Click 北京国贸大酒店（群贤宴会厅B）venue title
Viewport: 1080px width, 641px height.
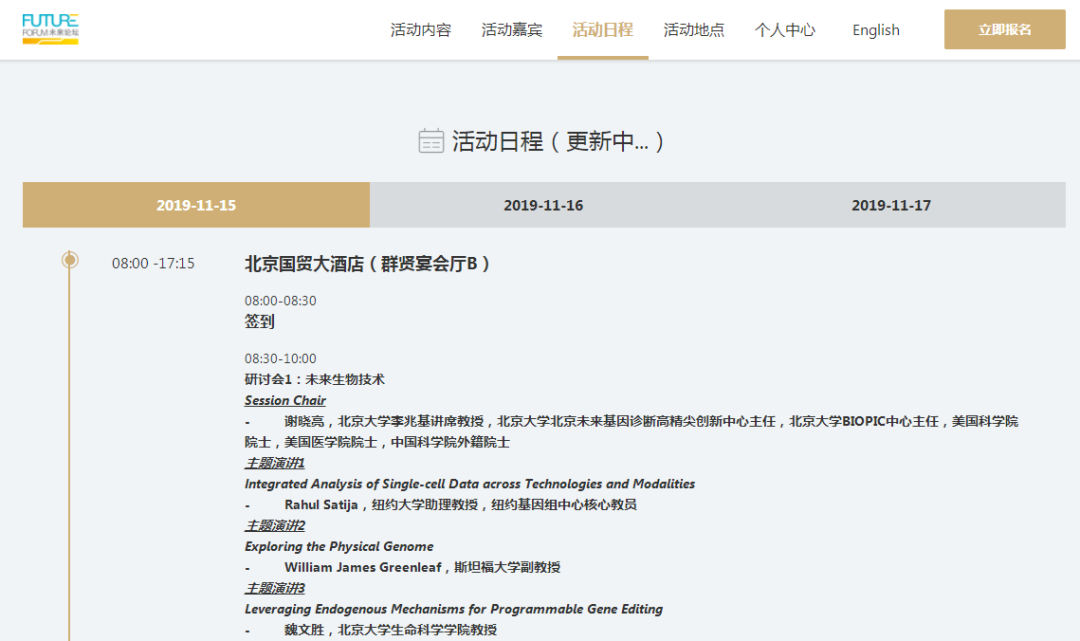(368, 264)
